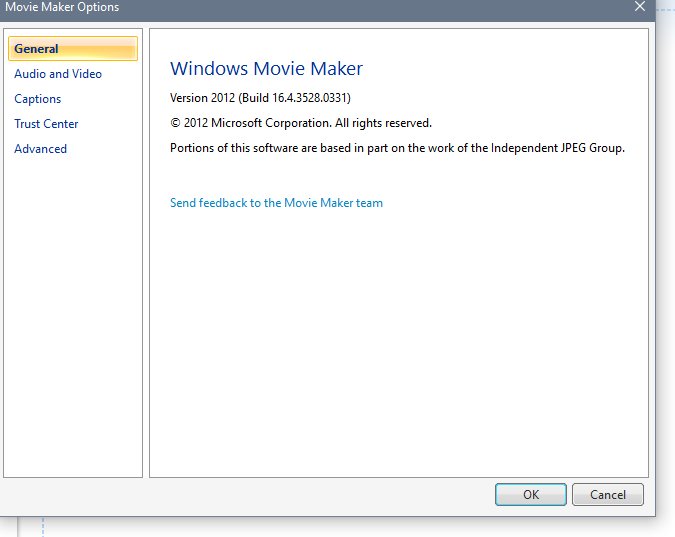Click the Microsoft Corporation copyright line
Screen dimensions: 675x537
tap(301, 123)
